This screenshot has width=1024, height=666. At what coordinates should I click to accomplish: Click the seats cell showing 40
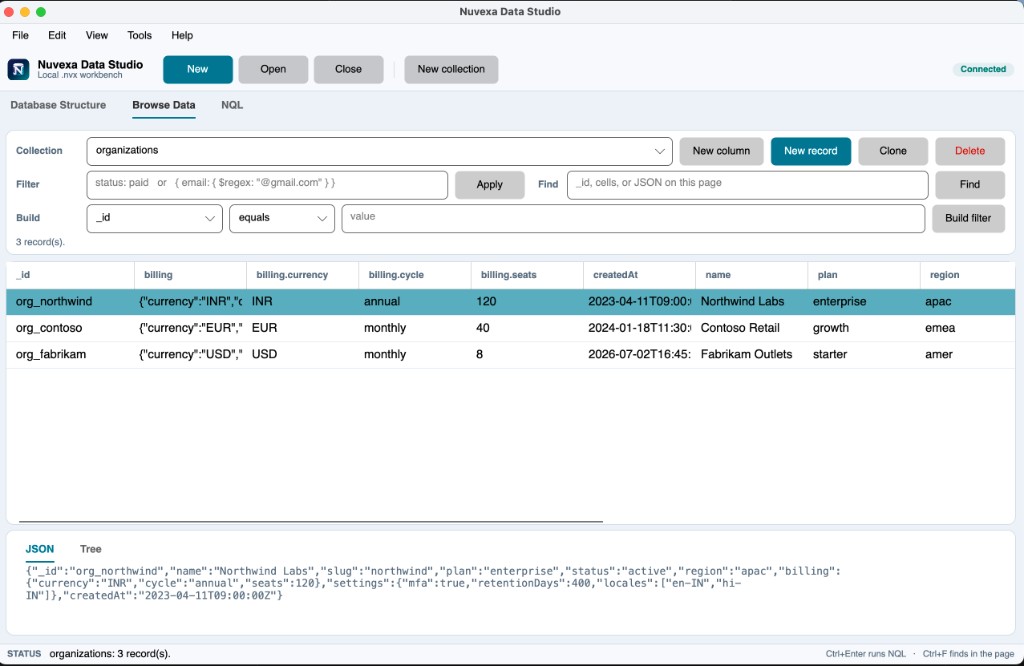click(528, 328)
